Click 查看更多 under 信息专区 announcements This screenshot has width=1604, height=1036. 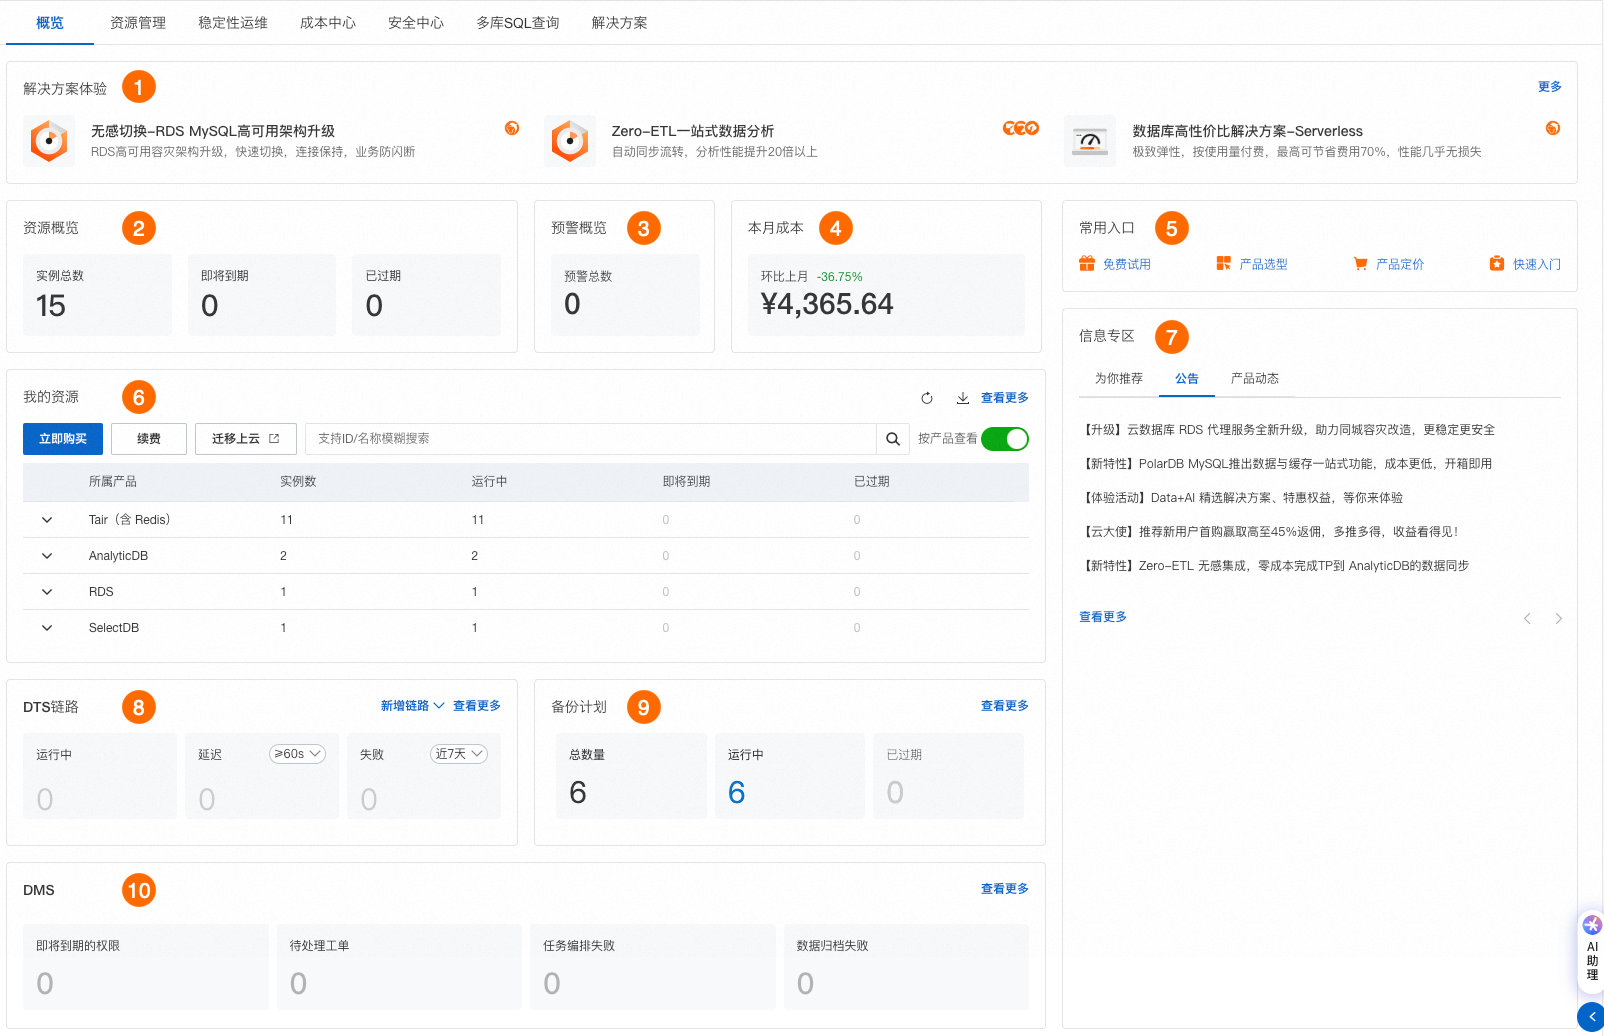1103,617
